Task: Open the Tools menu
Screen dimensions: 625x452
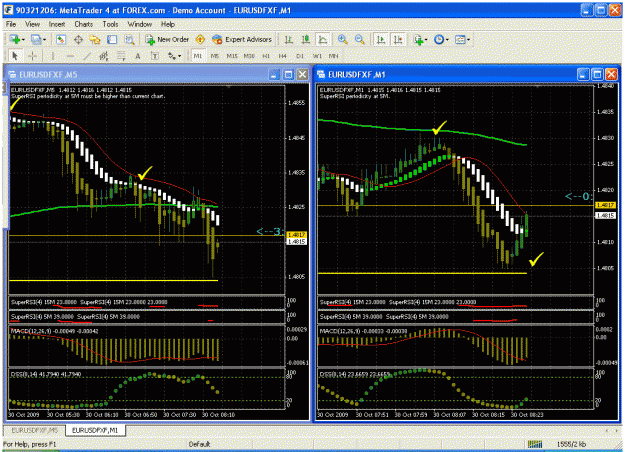Action: [110, 24]
